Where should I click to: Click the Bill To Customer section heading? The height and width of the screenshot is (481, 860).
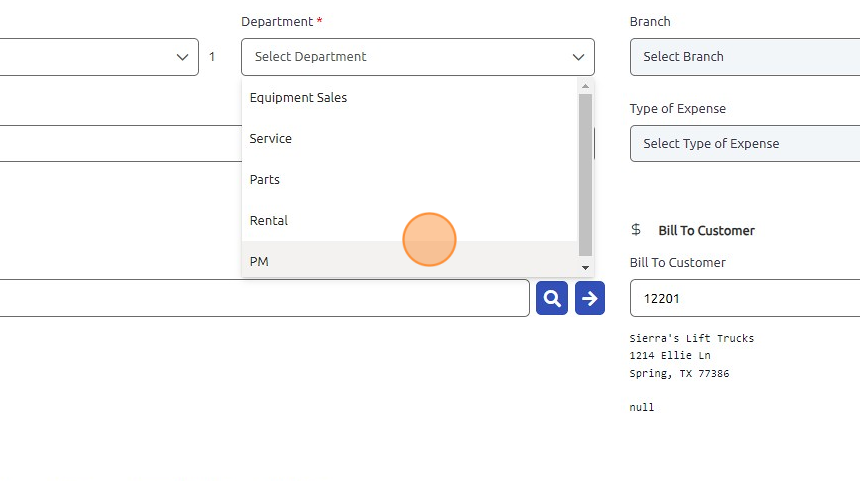706,230
